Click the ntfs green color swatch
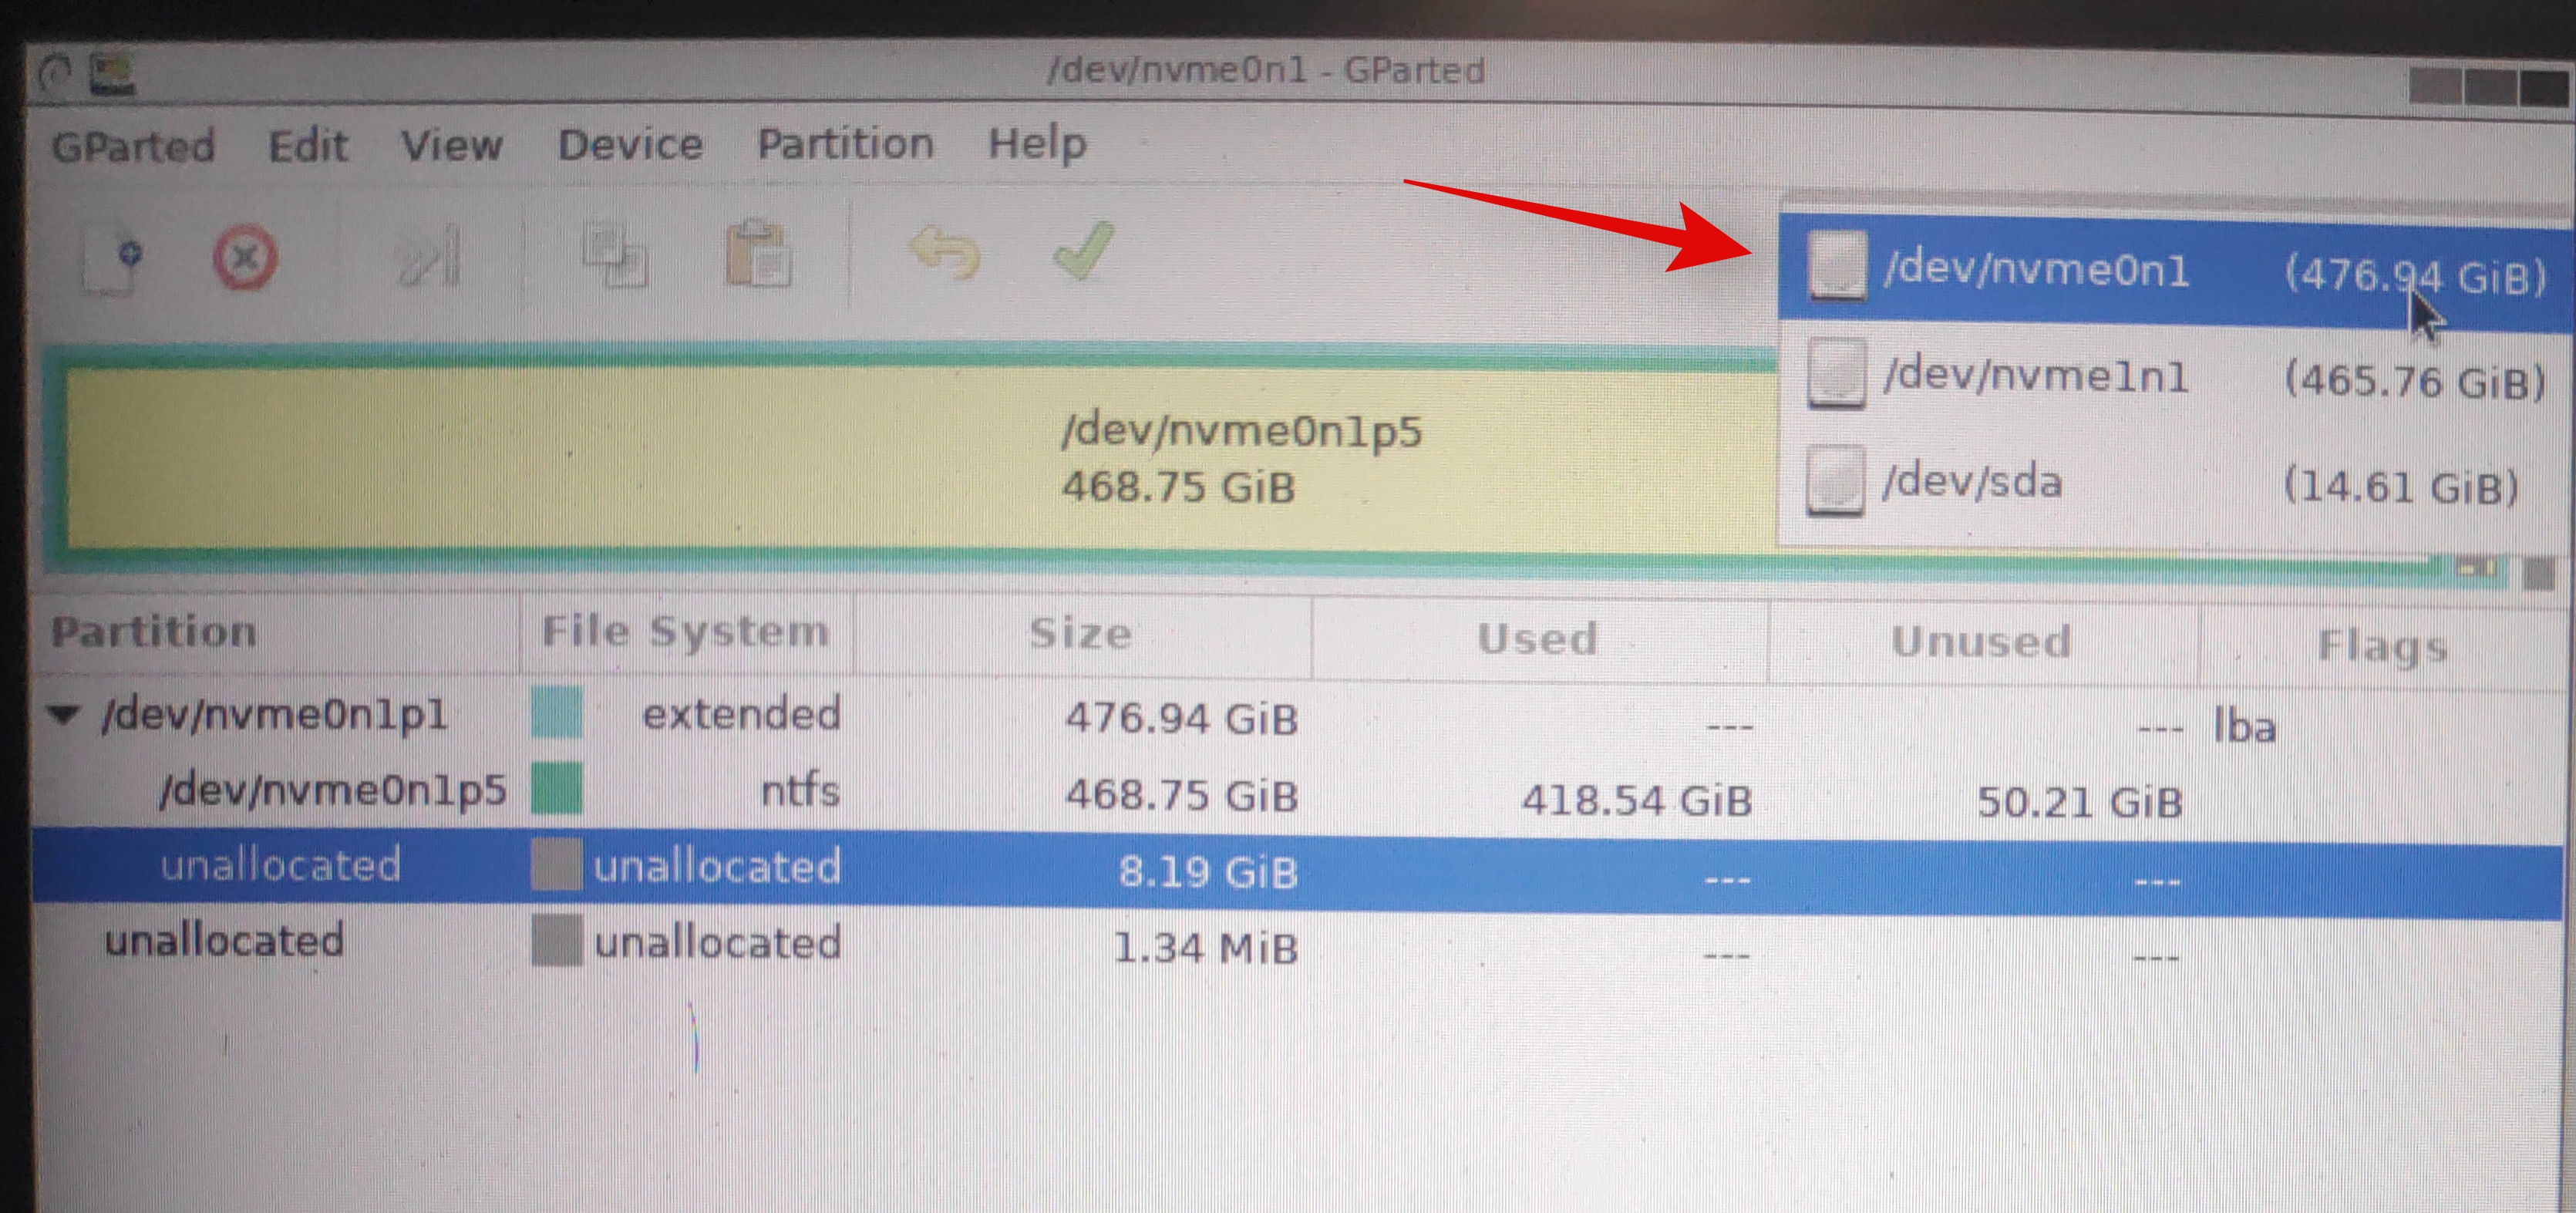 (x=556, y=789)
